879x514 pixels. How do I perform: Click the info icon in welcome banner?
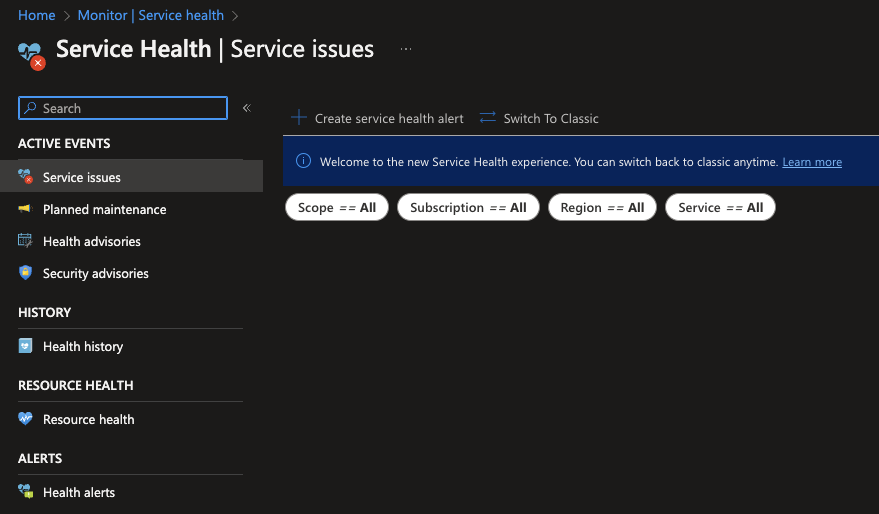tap(303, 161)
